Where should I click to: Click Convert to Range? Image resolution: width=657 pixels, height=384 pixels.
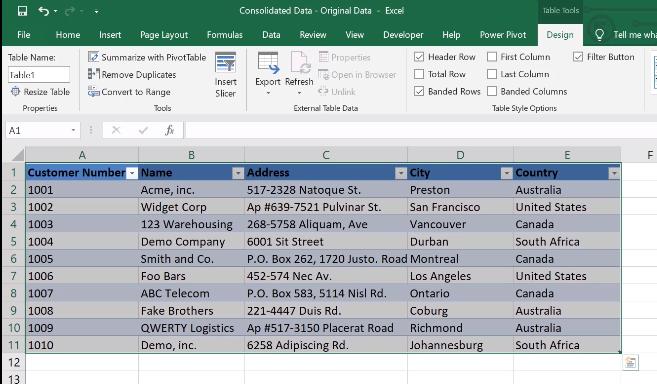click(x=129, y=92)
